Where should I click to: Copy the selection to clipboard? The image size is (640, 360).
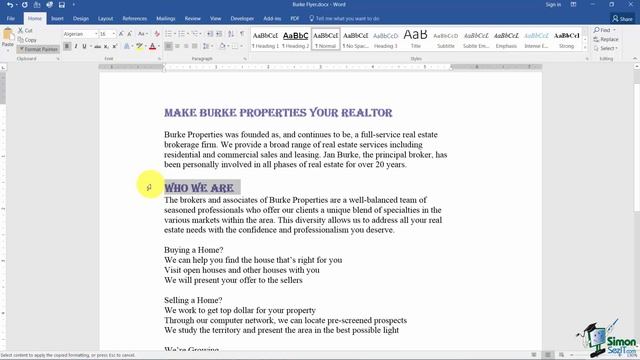click(x=27, y=40)
